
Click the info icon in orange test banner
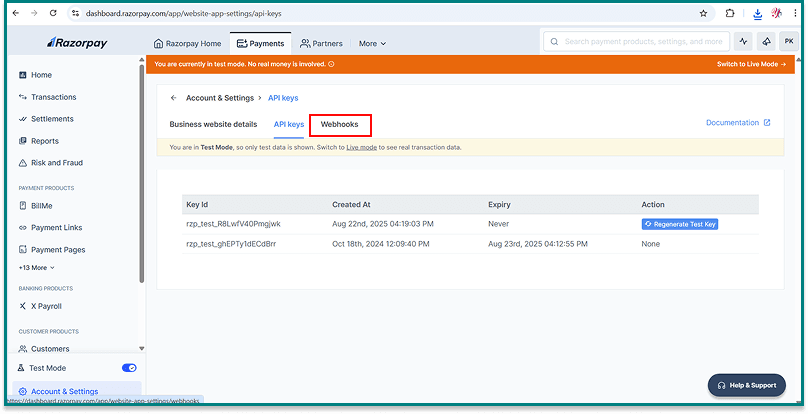point(331,64)
